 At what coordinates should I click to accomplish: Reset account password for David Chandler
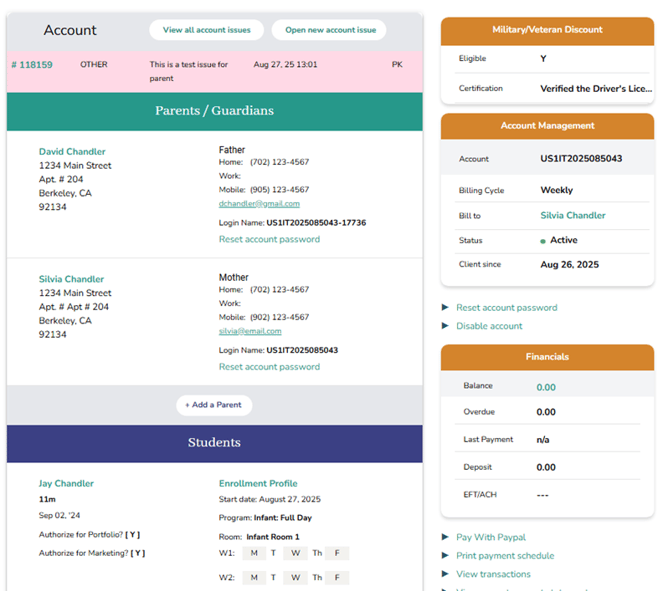point(269,240)
